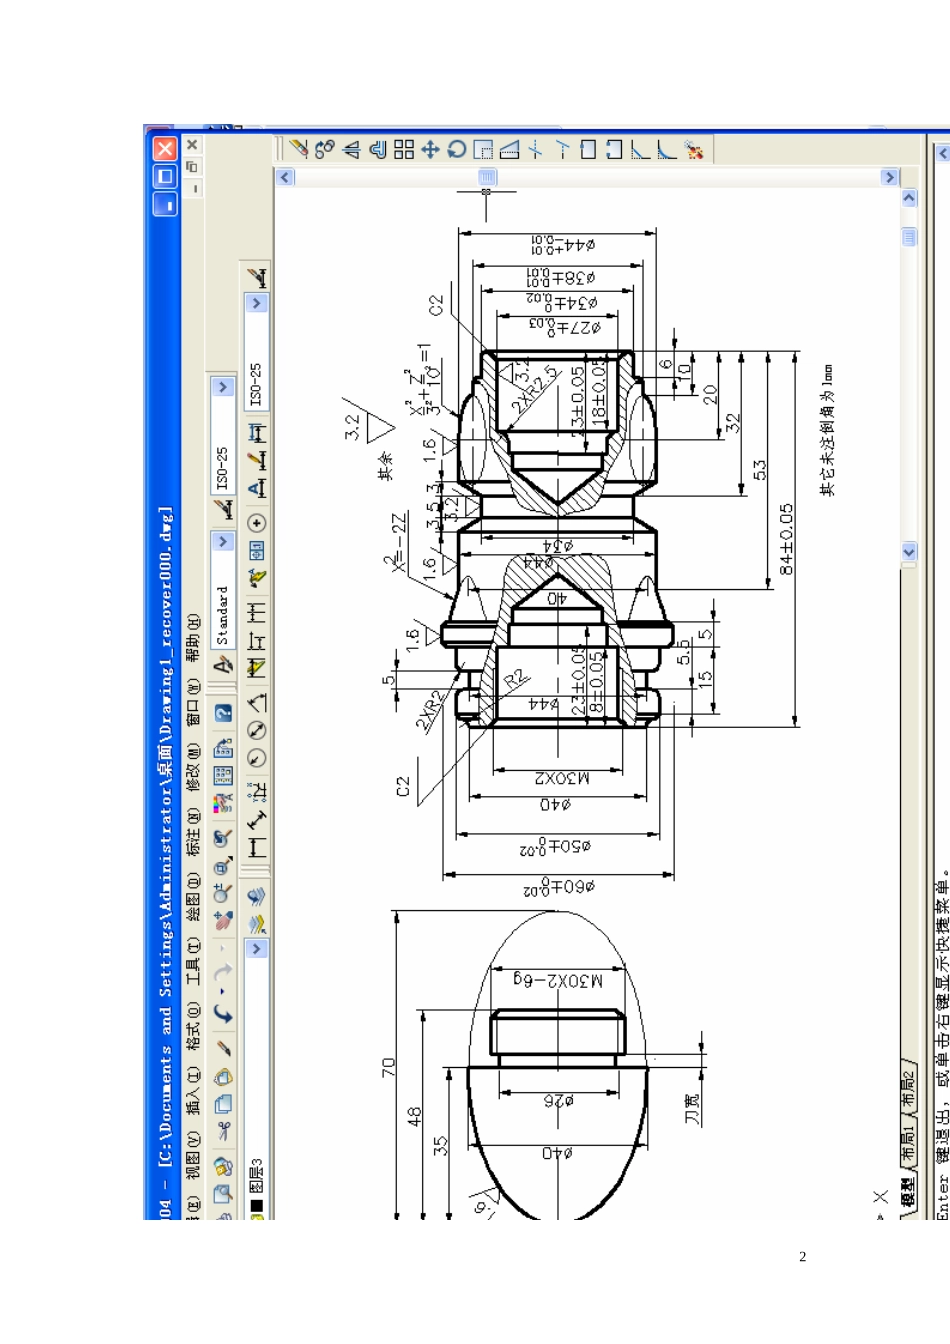Open the 帮助(H) menu
Image resolution: width=950 pixels, height=1344 pixels.
click(x=193, y=636)
